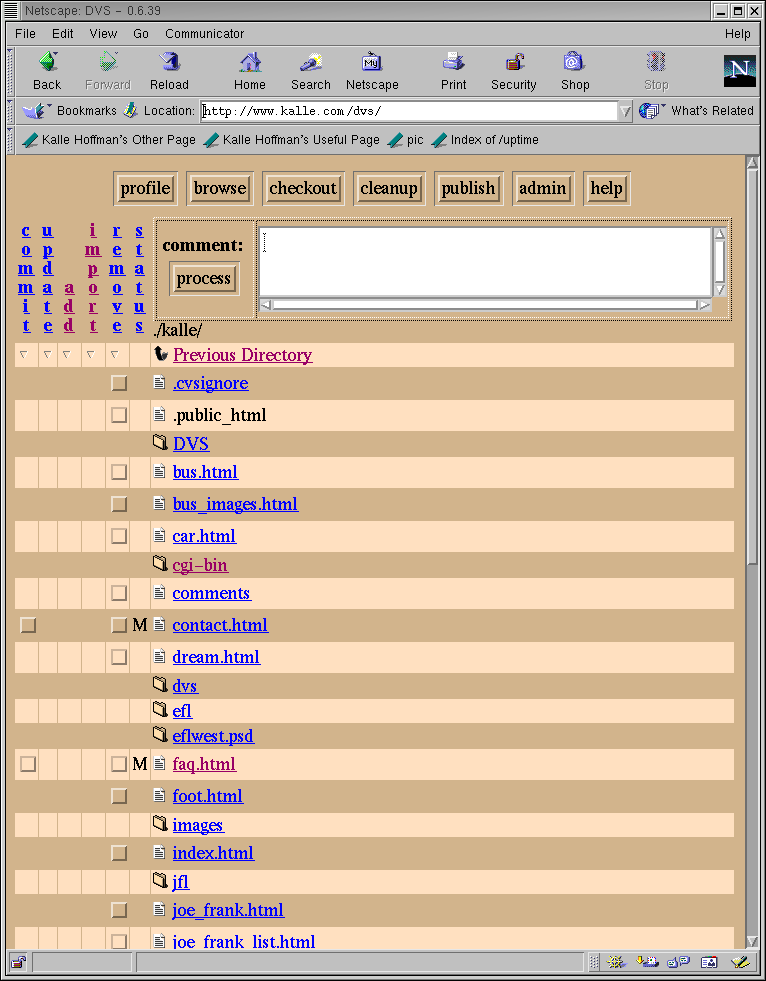Click the publish button
This screenshot has width=766, height=981.
pos(468,188)
